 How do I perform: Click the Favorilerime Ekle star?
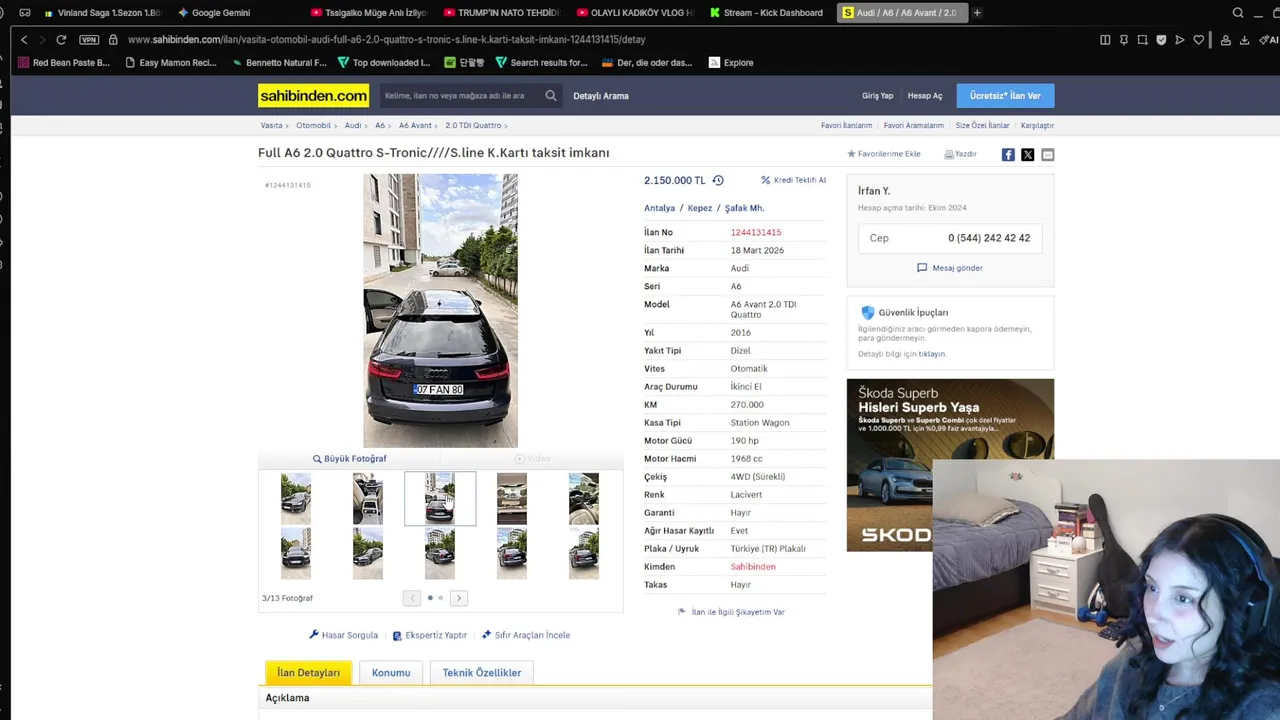coord(851,154)
